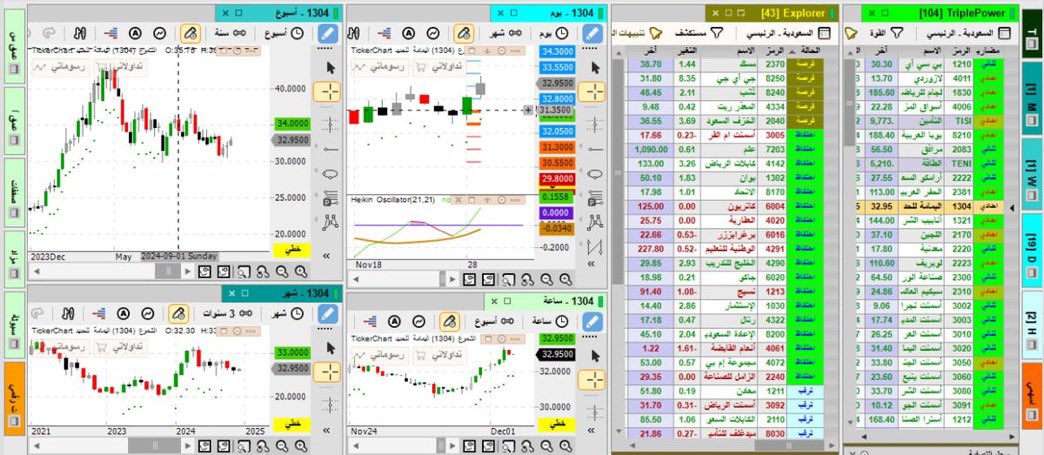Viewport: 1044px width, 455px height.
Task: Click Tadawulaty button in hourly chart
Action: [x=439, y=354]
